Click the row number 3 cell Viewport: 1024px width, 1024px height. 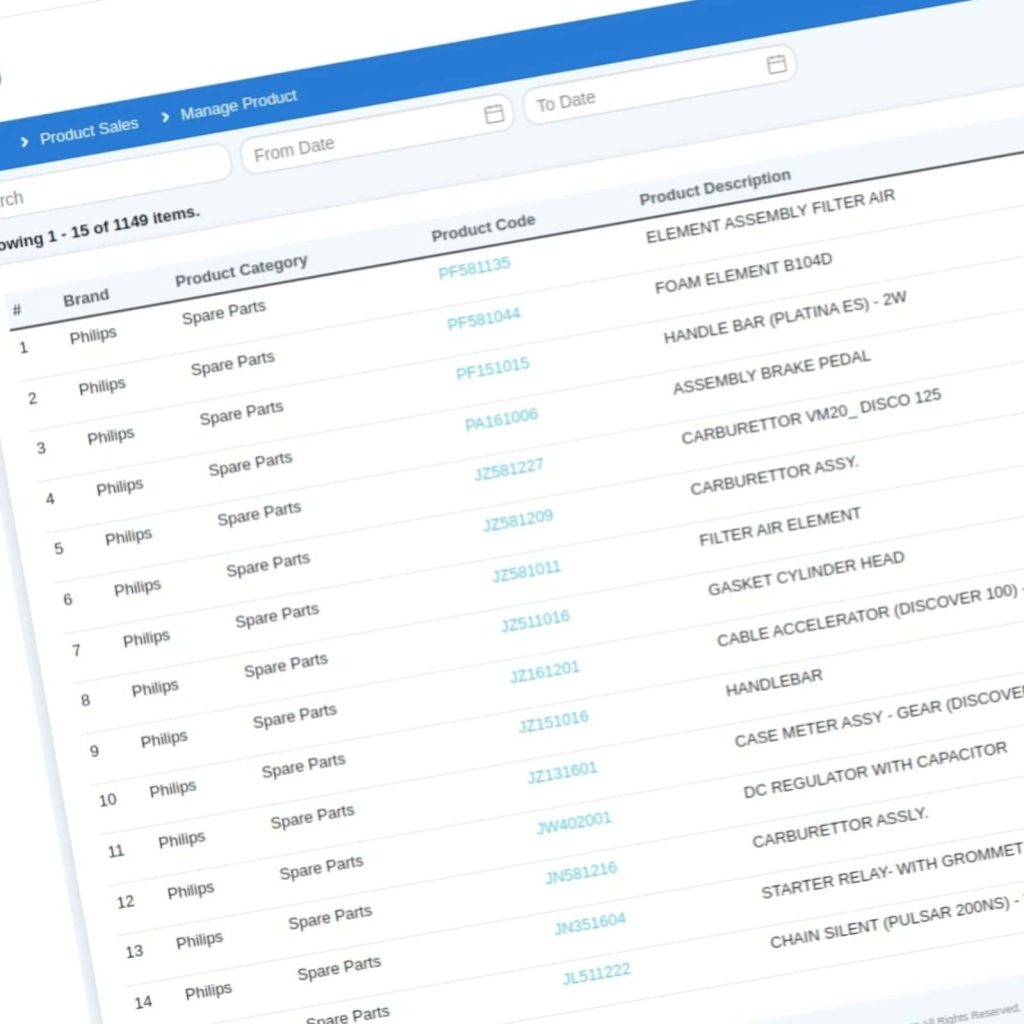pyautogui.click(x=40, y=448)
